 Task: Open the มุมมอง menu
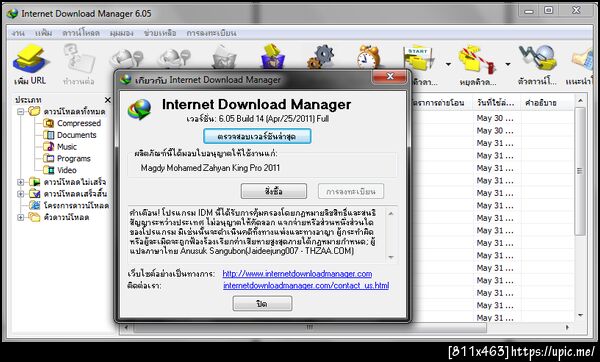click(x=122, y=33)
